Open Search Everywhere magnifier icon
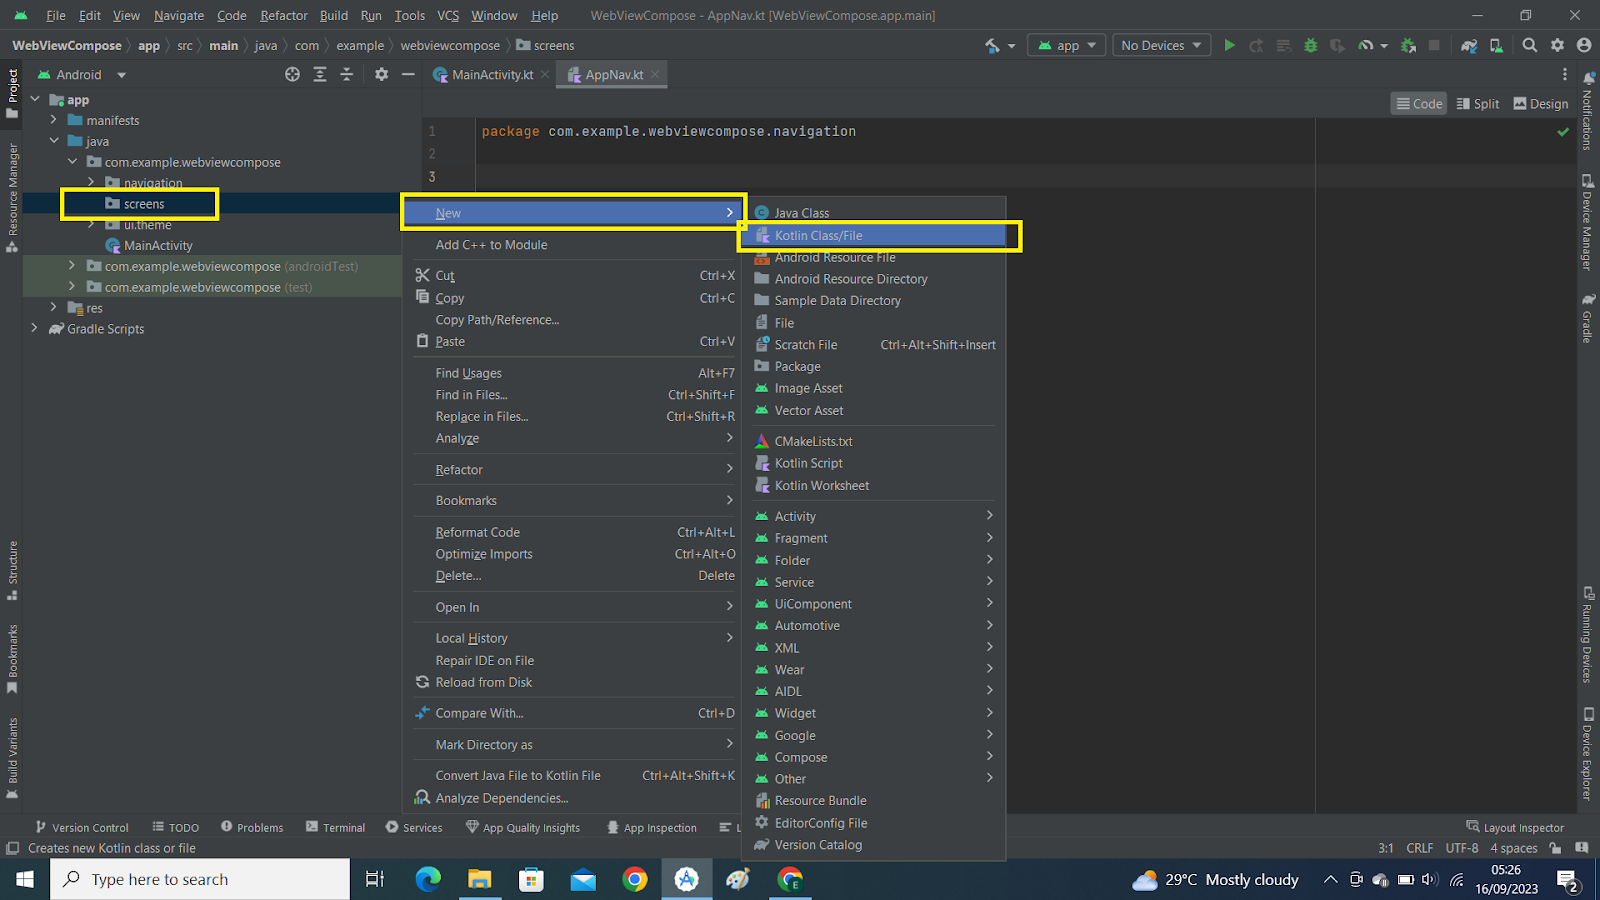This screenshot has width=1600, height=900. tap(1529, 45)
